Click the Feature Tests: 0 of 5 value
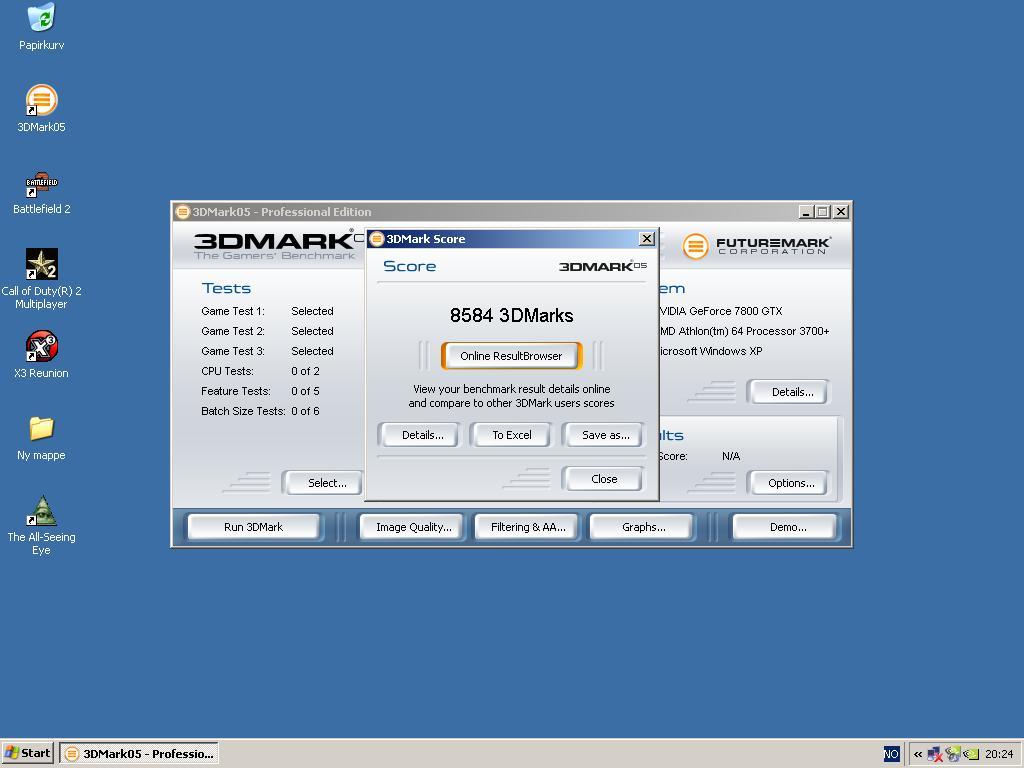1024x768 pixels. 305,391
